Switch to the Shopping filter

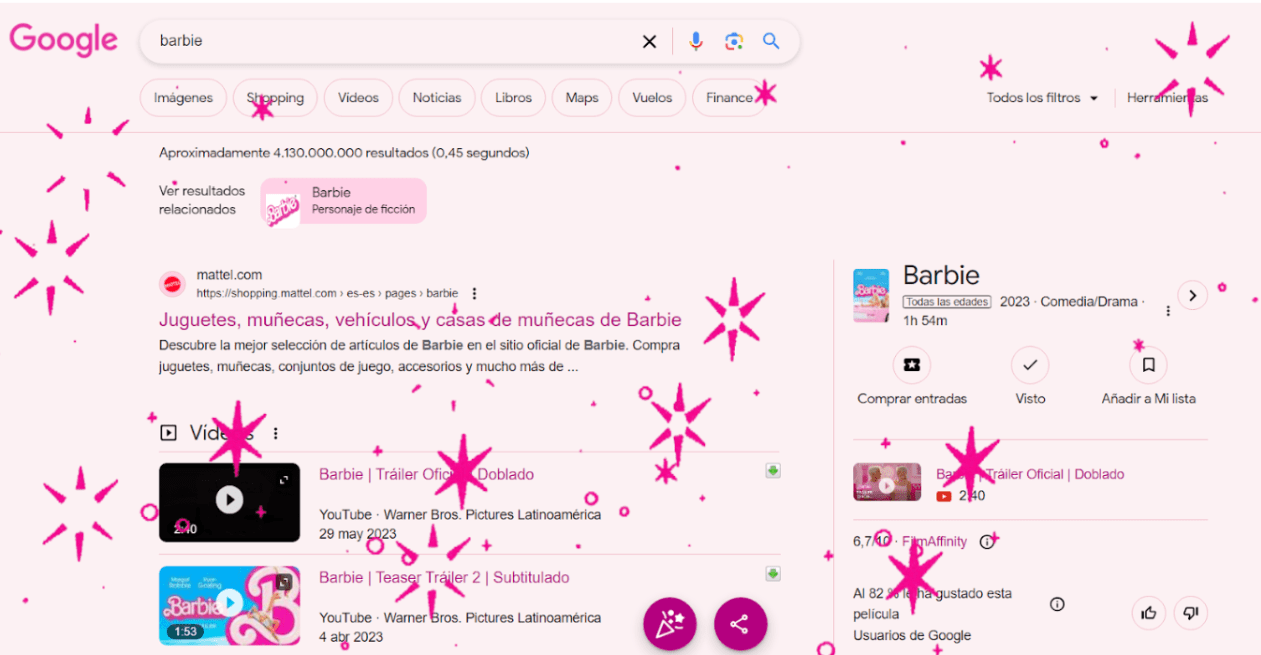point(275,98)
